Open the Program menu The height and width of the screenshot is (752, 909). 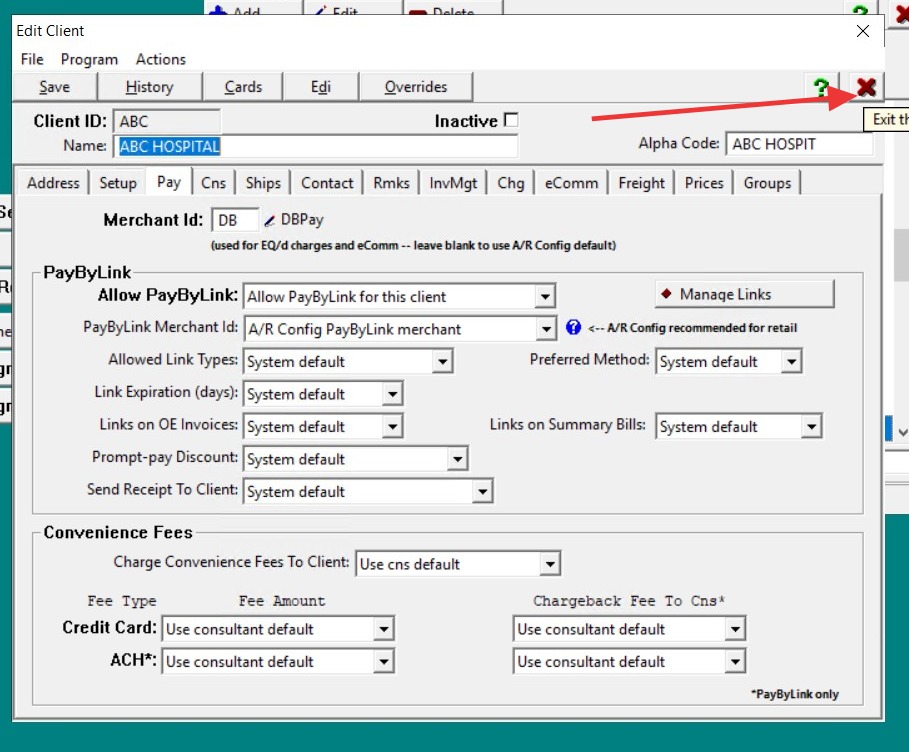click(x=89, y=59)
